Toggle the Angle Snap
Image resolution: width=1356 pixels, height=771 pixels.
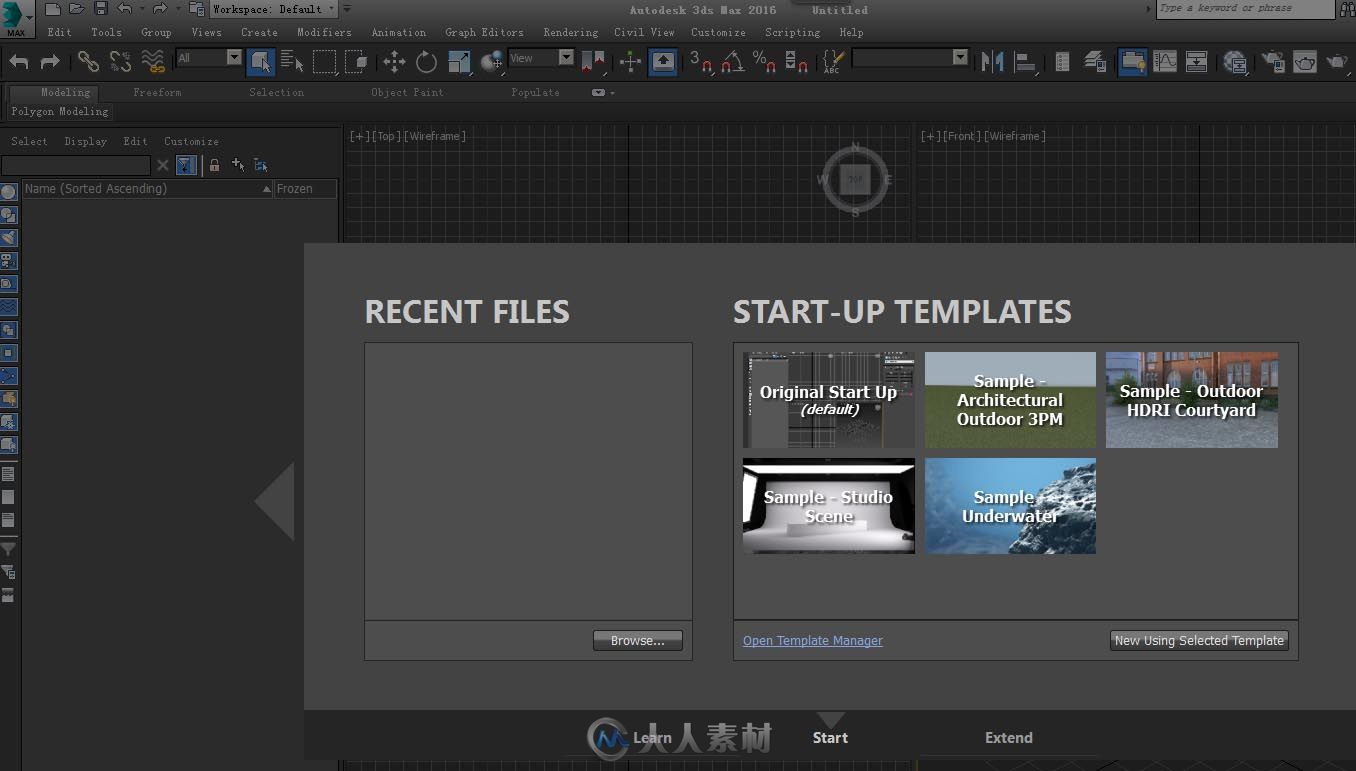(x=733, y=62)
